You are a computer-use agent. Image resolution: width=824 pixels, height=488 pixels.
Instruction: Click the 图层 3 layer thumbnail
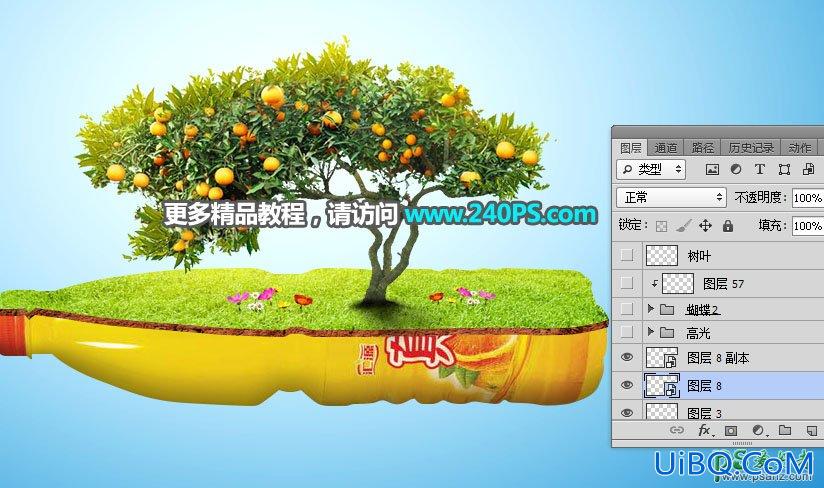(662, 411)
